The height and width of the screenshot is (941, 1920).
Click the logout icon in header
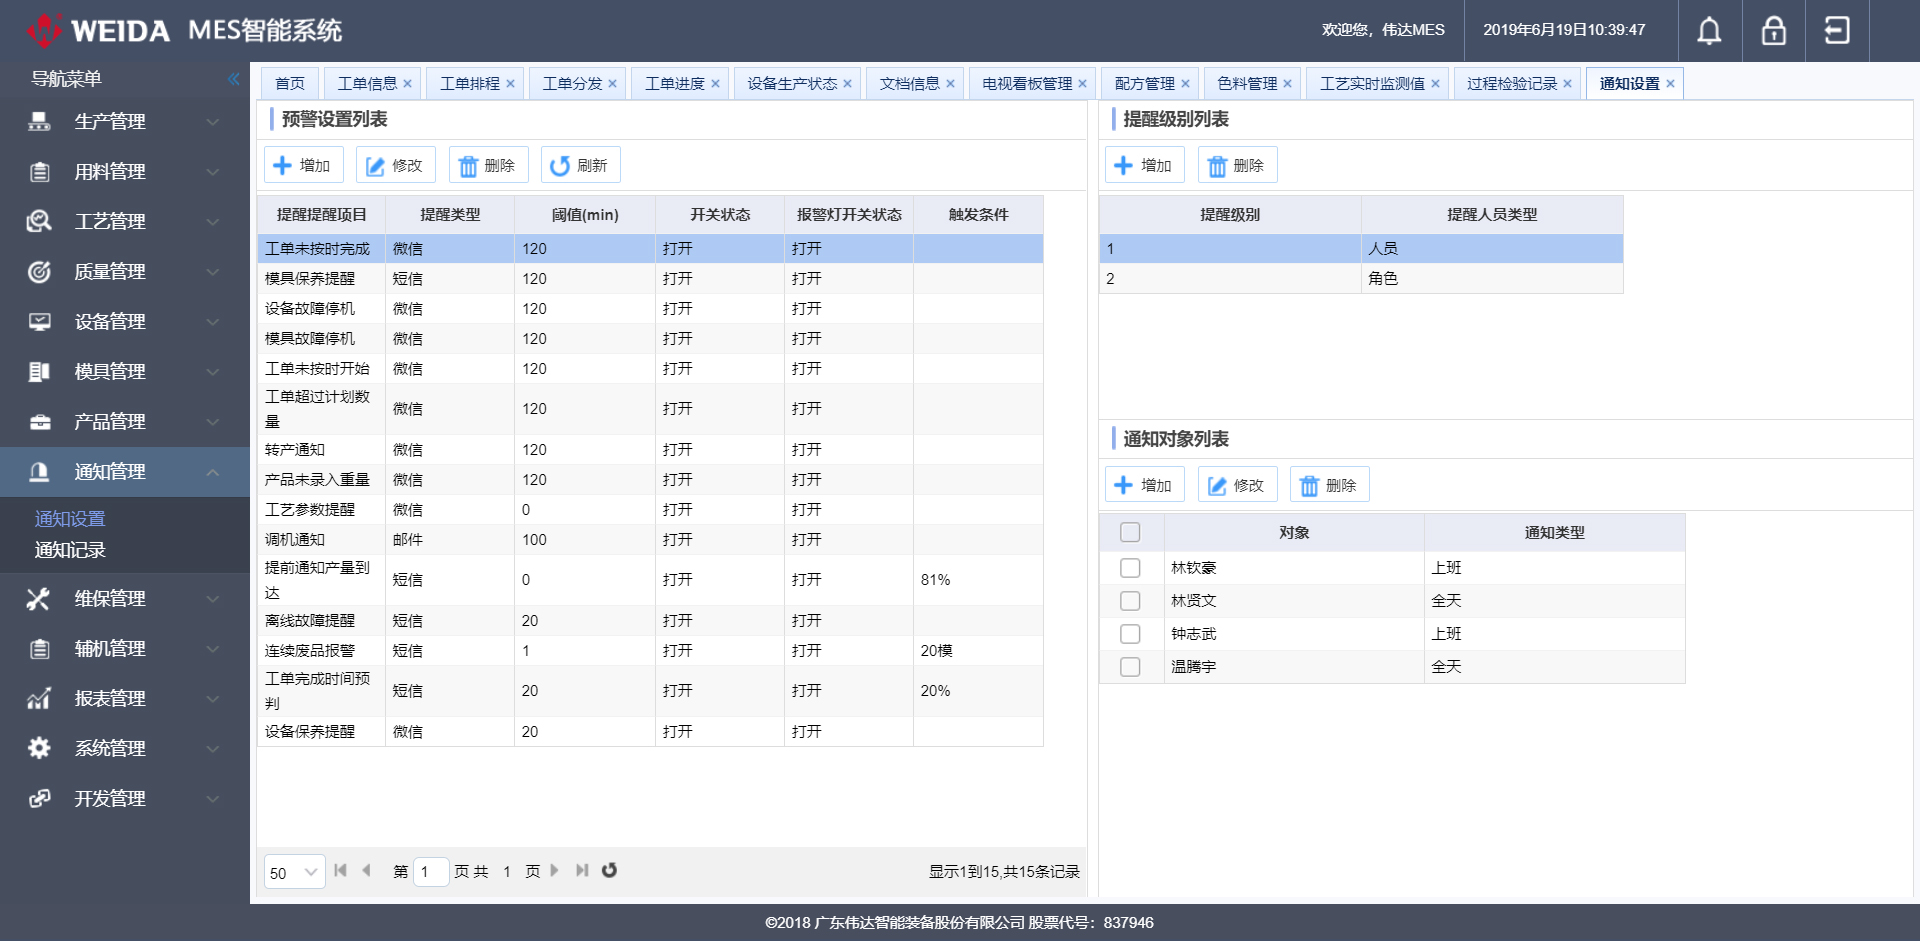click(1837, 31)
